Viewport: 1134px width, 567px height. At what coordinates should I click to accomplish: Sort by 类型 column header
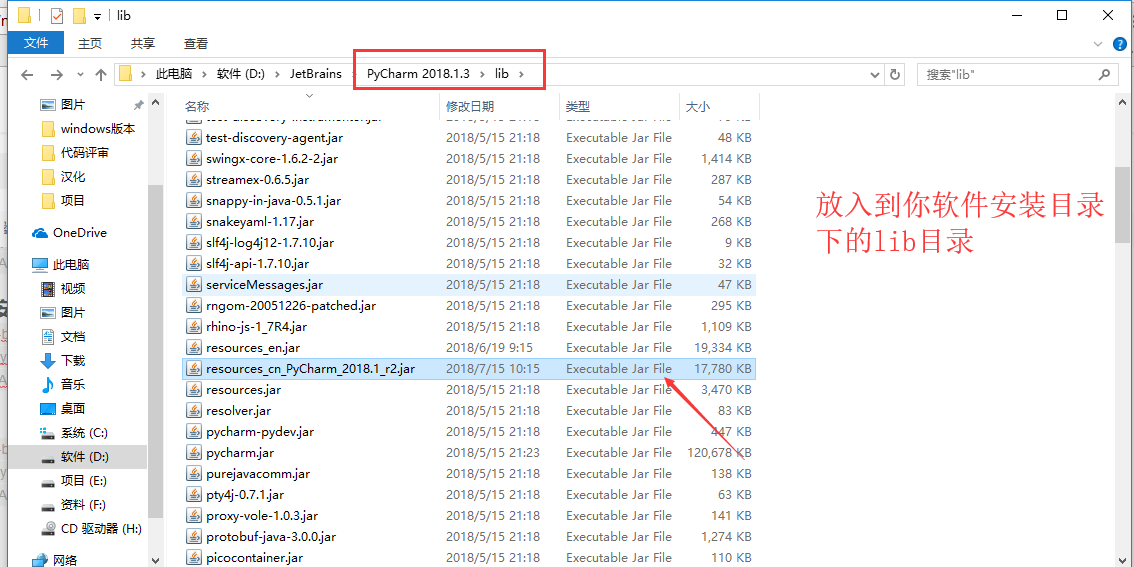(577, 106)
